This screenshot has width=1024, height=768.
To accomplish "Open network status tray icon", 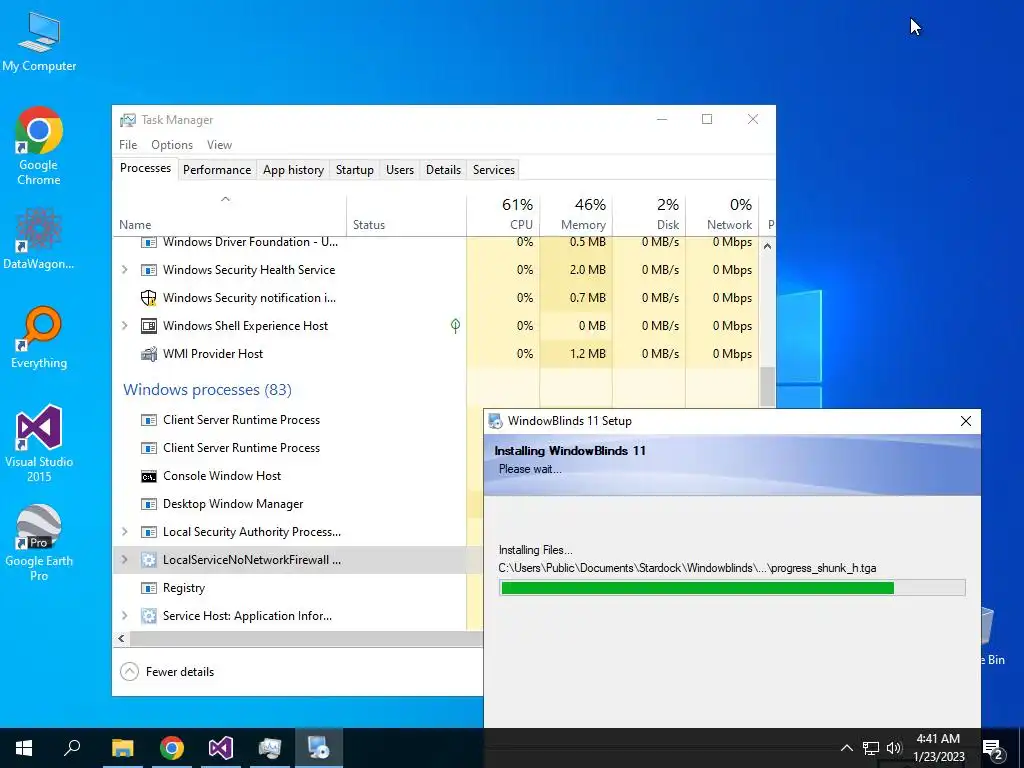I will tap(871, 748).
